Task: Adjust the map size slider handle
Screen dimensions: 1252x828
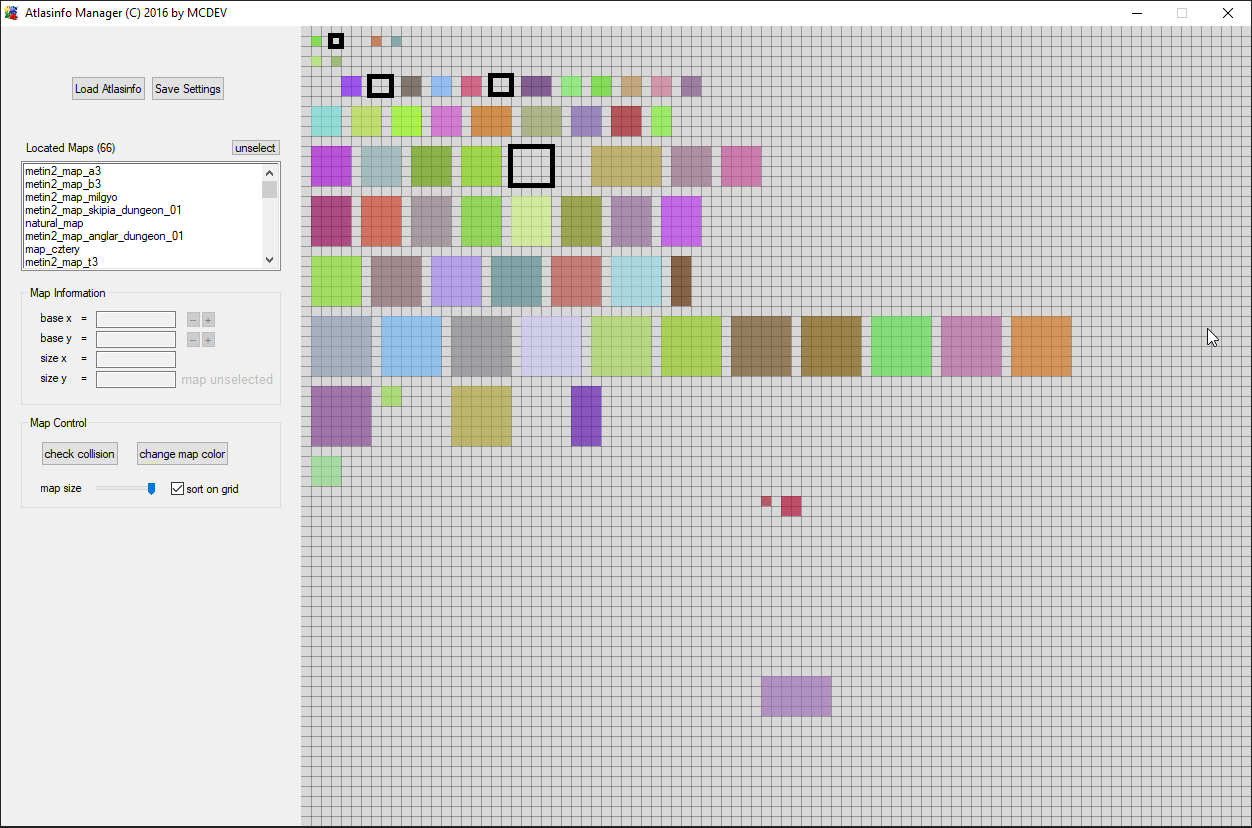Action: (x=151, y=489)
